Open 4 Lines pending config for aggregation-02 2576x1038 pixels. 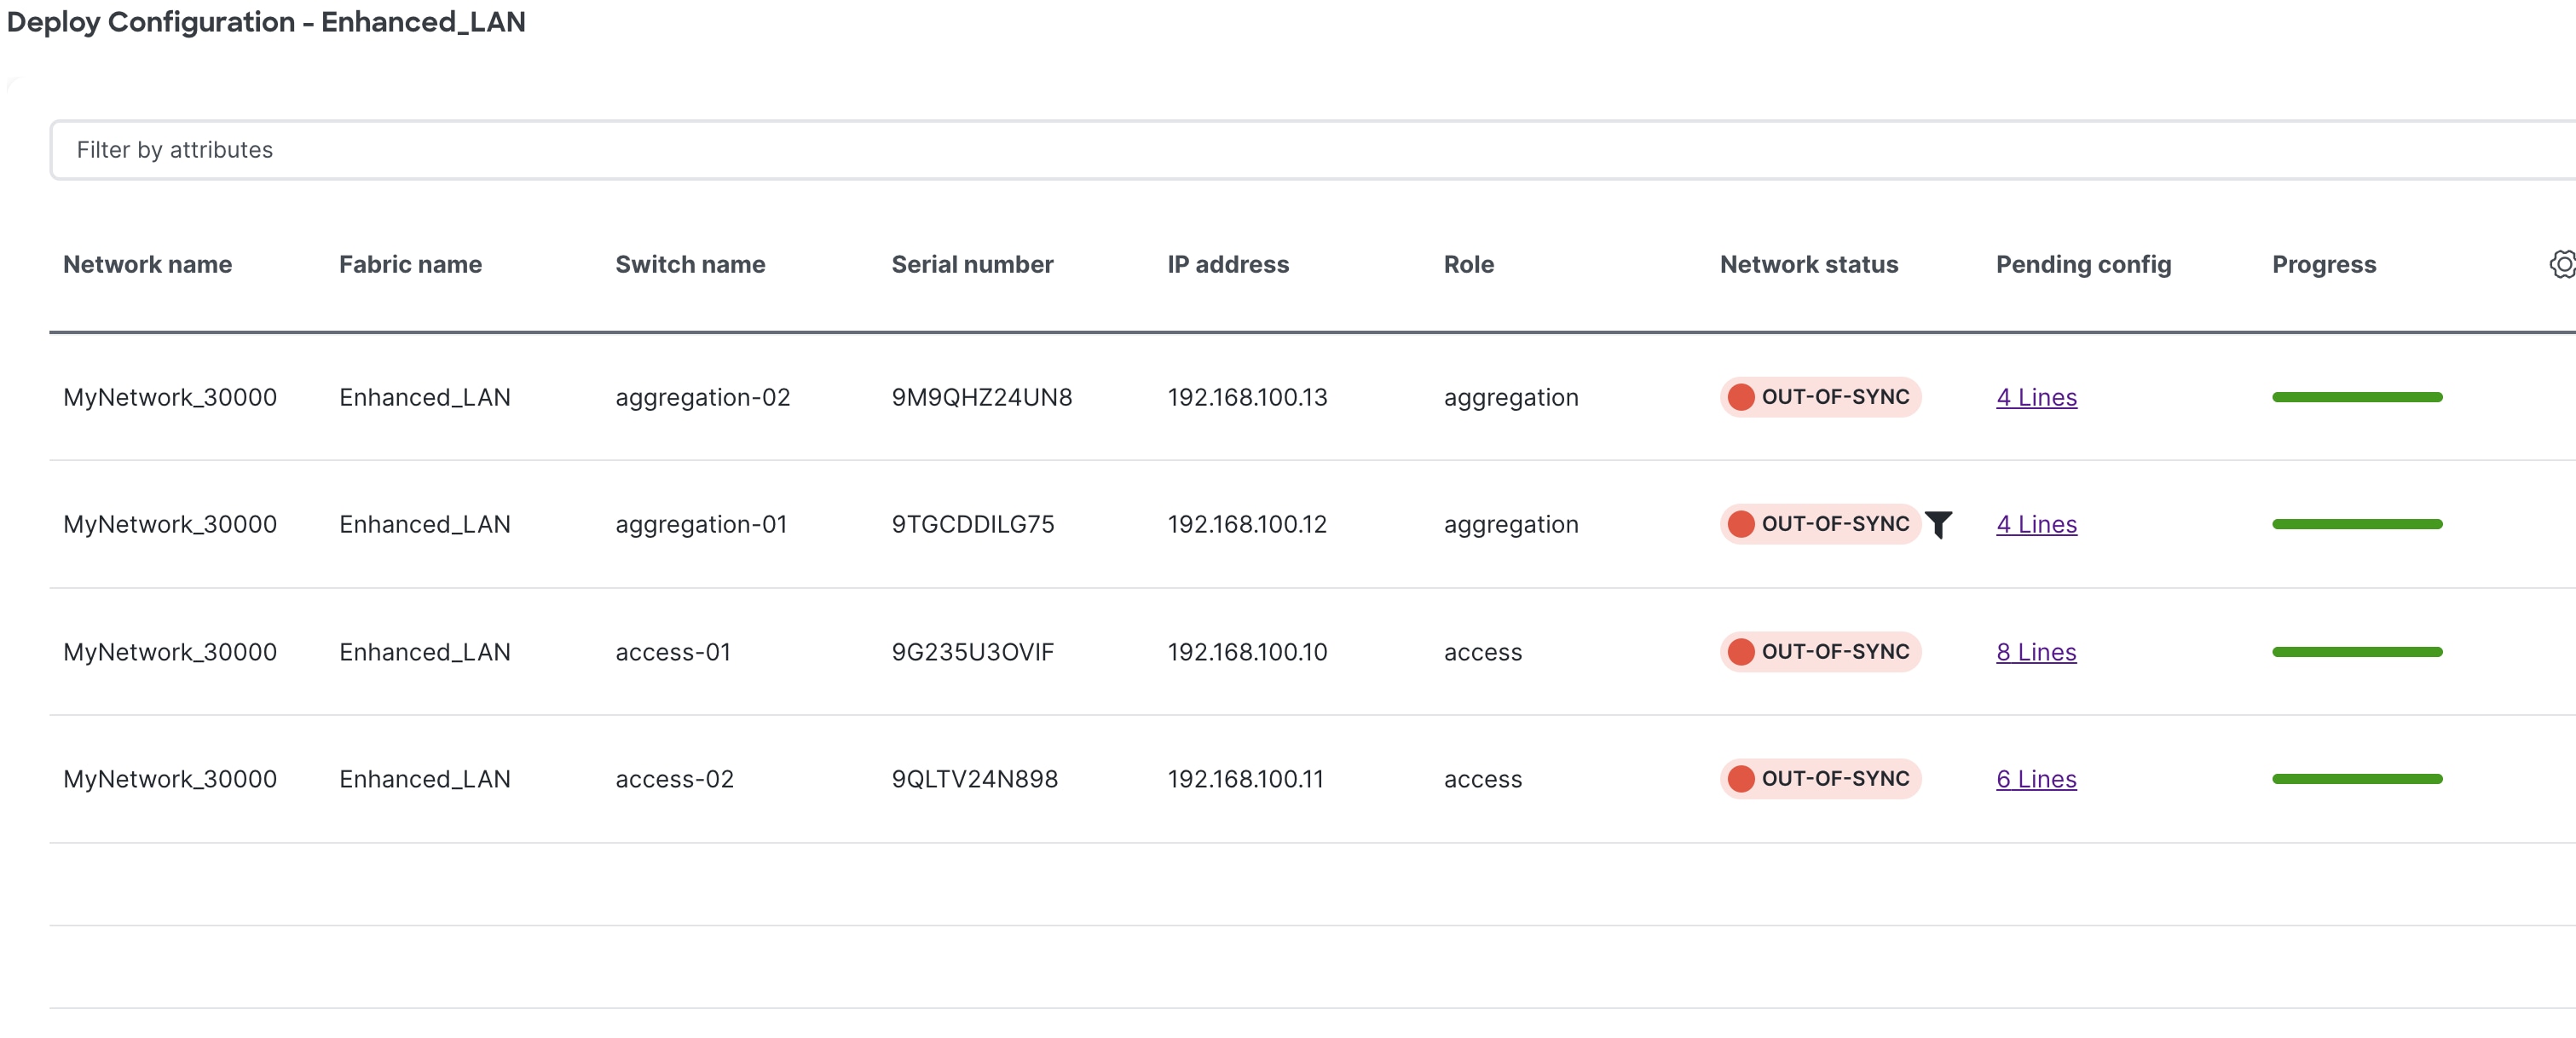2036,397
